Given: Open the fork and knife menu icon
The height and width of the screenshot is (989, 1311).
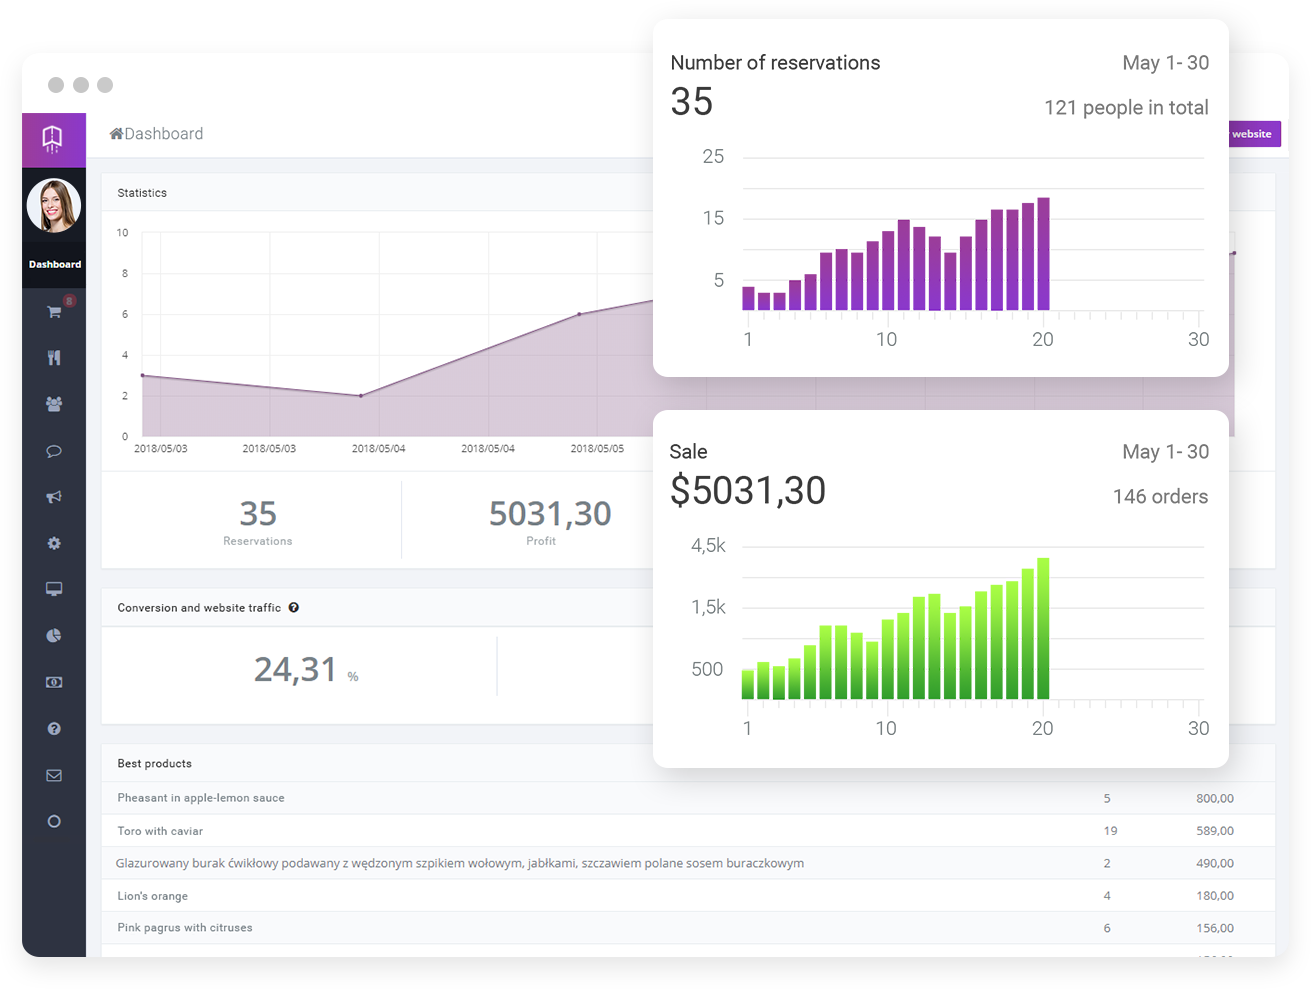Looking at the screenshot, I should [54, 358].
